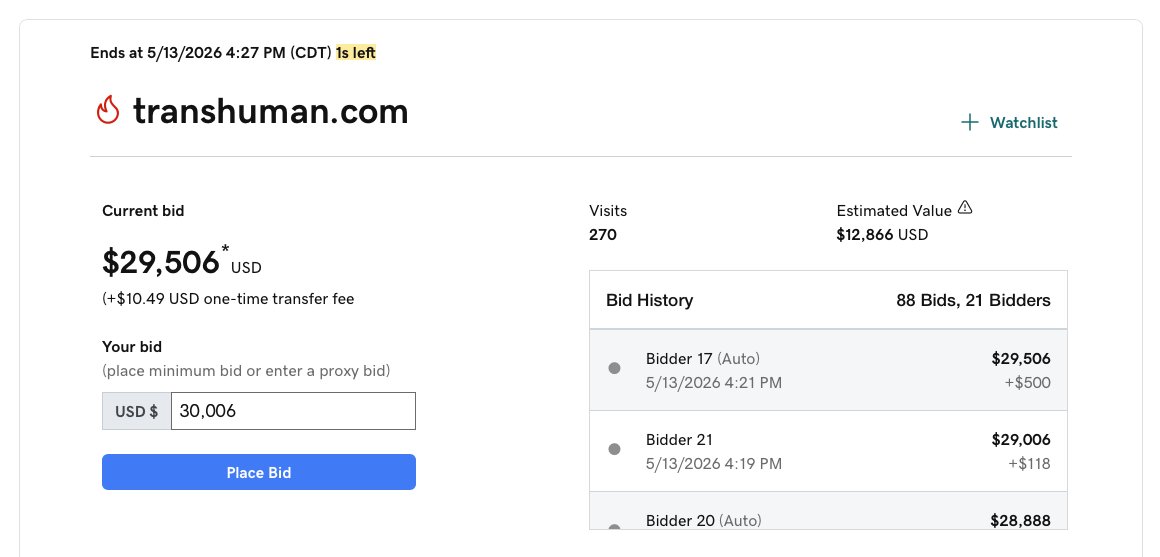
Task: Click the plus icon next to Watchlist
Action: 969,123
